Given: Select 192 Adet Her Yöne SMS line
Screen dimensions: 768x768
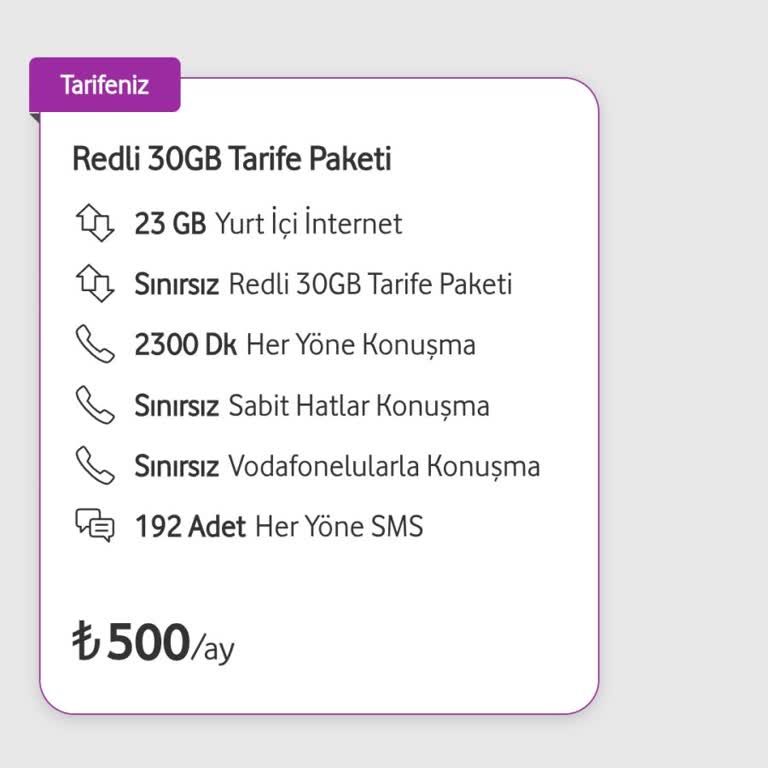Looking at the screenshot, I should pos(279,527).
